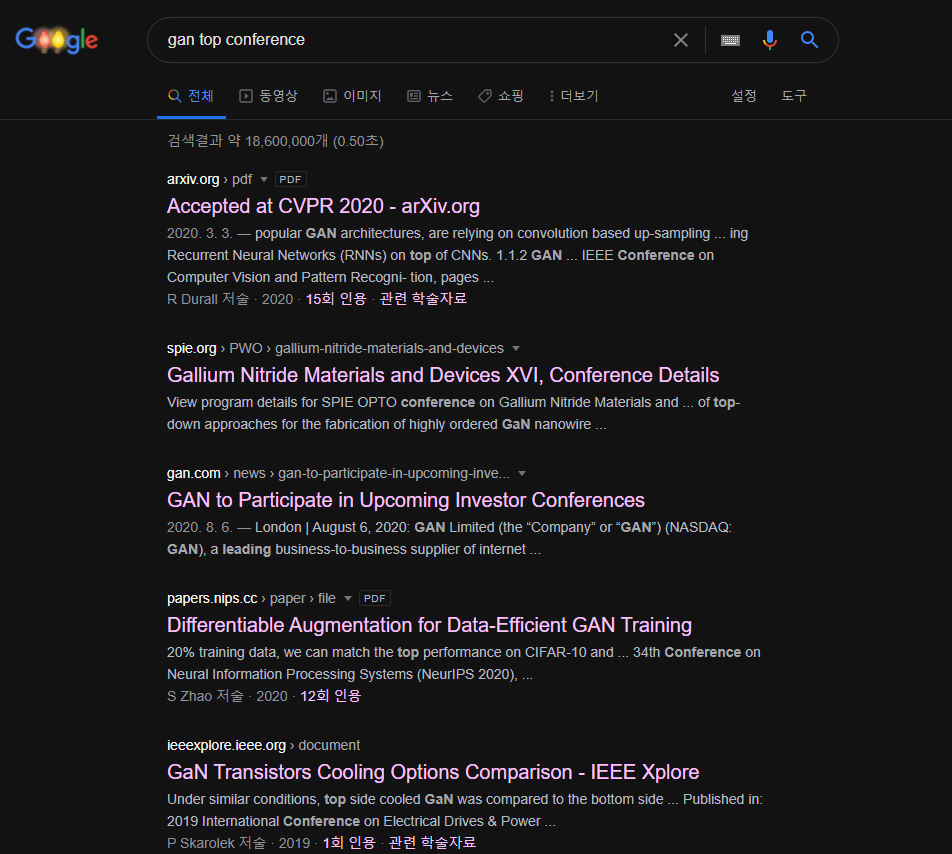Image resolution: width=952 pixels, height=854 pixels.
Task: Click PDF badge on the arxiv result
Action: click(290, 180)
